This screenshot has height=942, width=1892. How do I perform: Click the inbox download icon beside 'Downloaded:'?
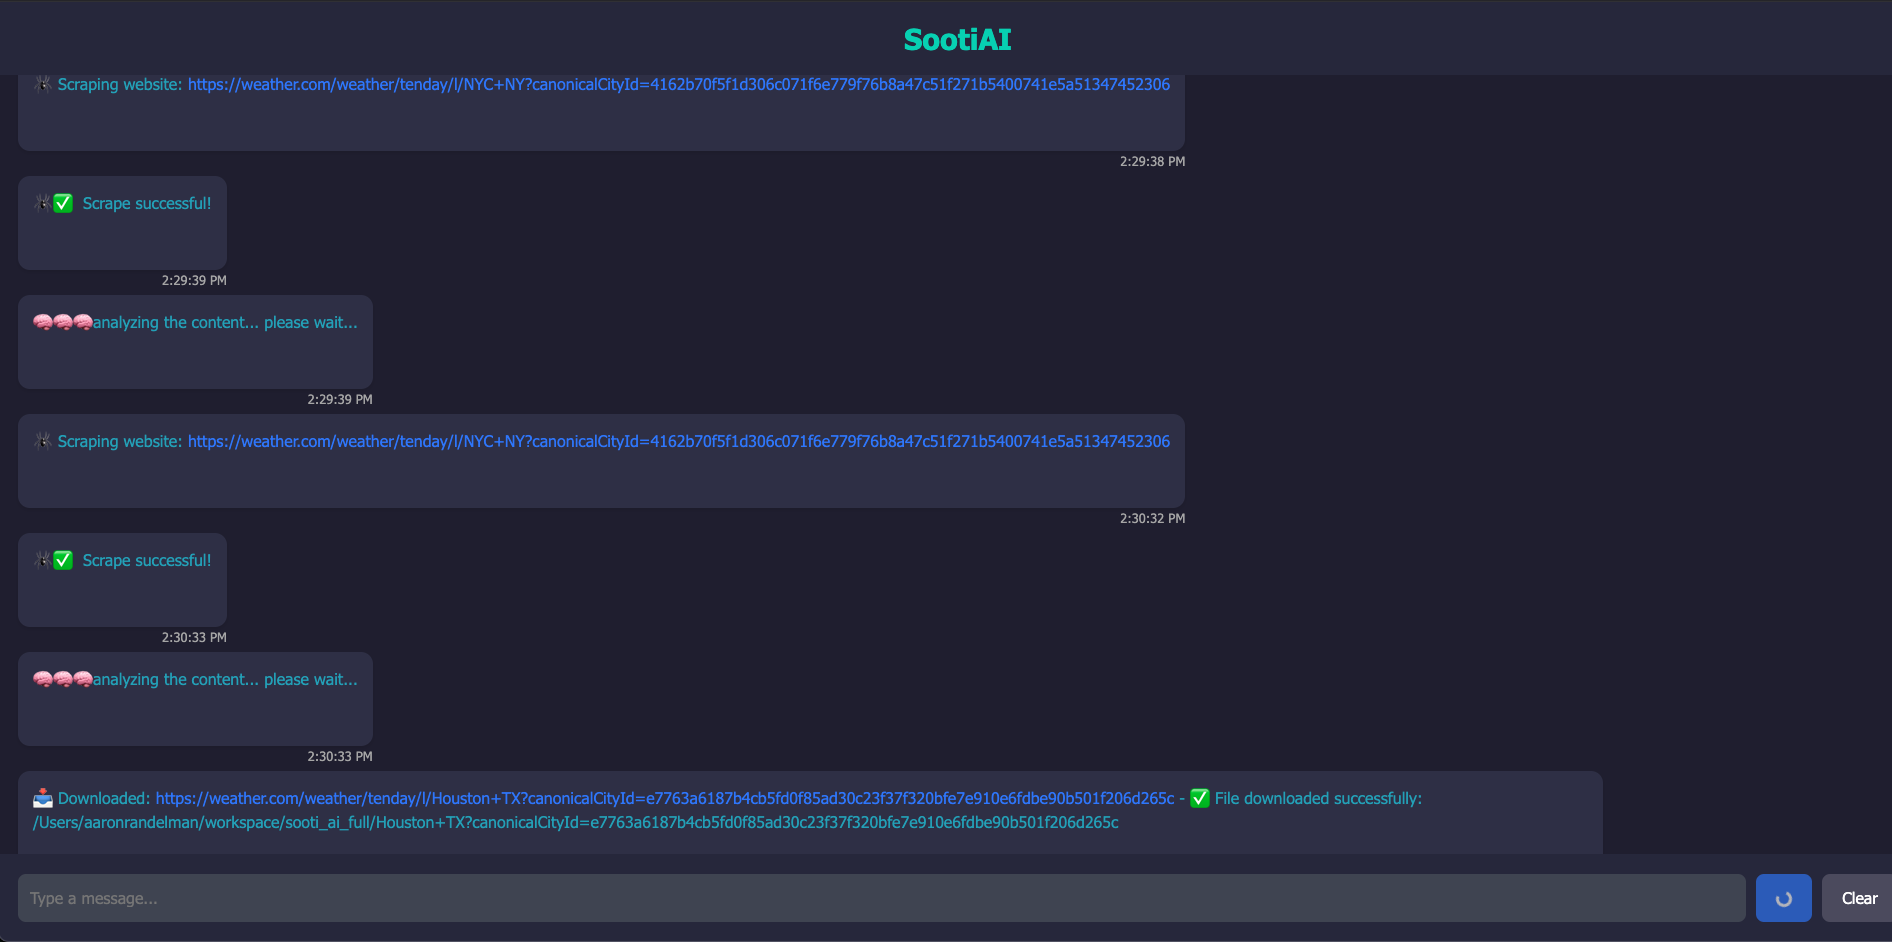pyautogui.click(x=43, y=798)
